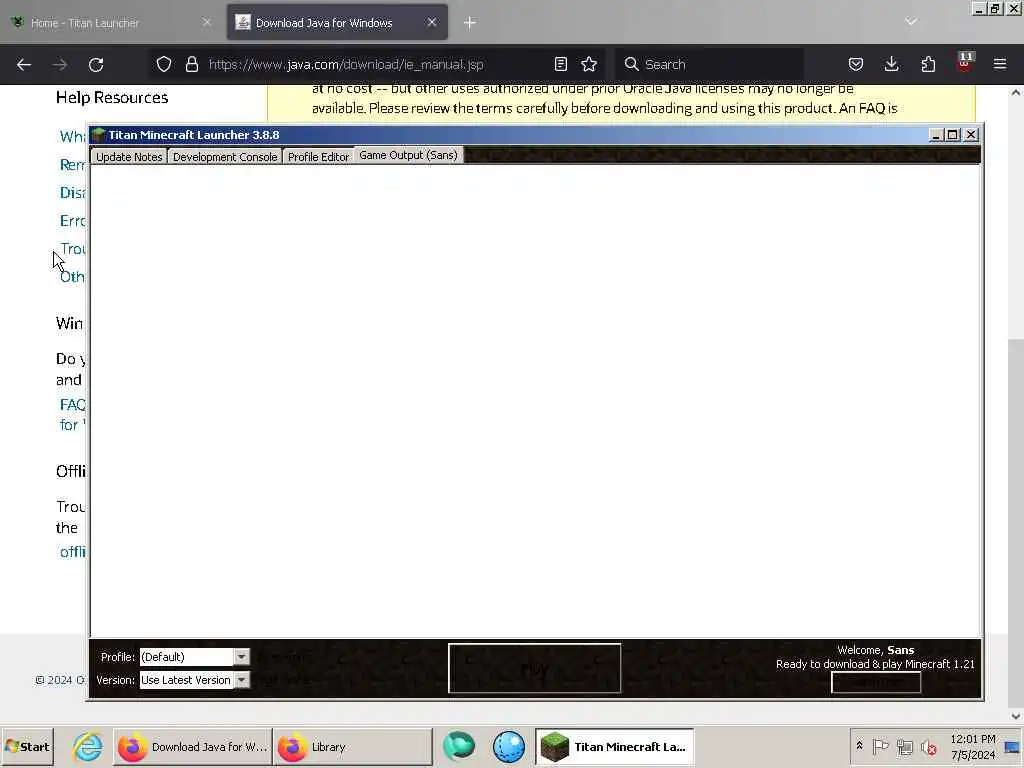1024x768 pixels.
Task: Click the green swirl taskbar icon
Action: tap(459, 746)
